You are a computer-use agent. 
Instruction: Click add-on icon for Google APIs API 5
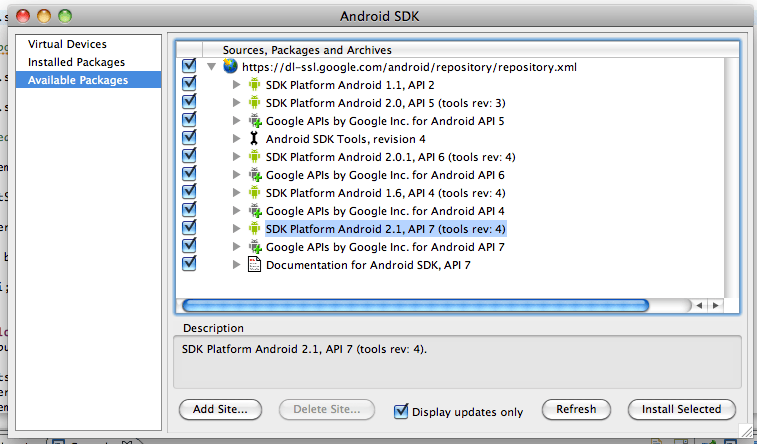tap(255, 121)
